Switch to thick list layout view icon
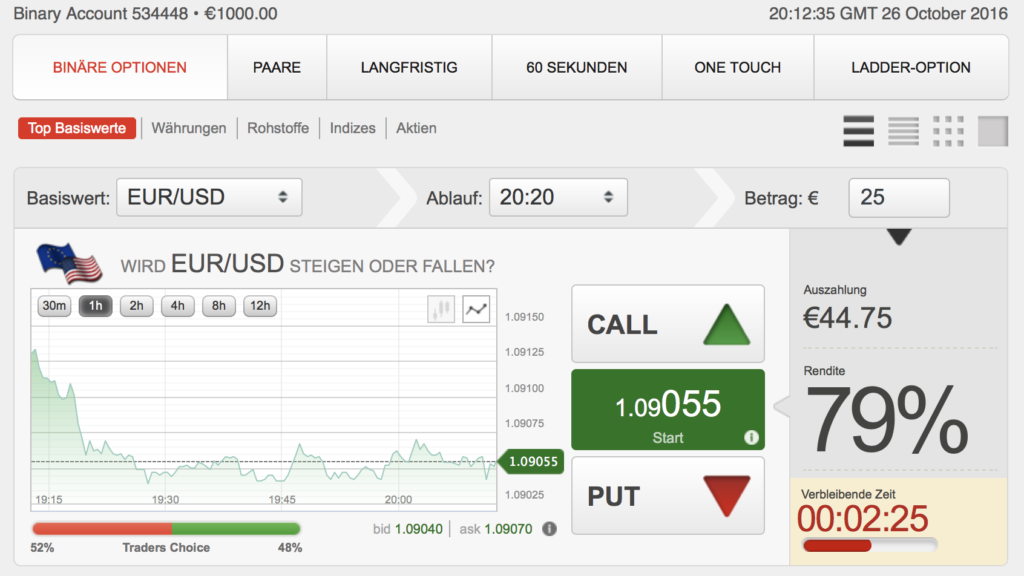The height and width of the screenshot is (576, 1024). 859,131
